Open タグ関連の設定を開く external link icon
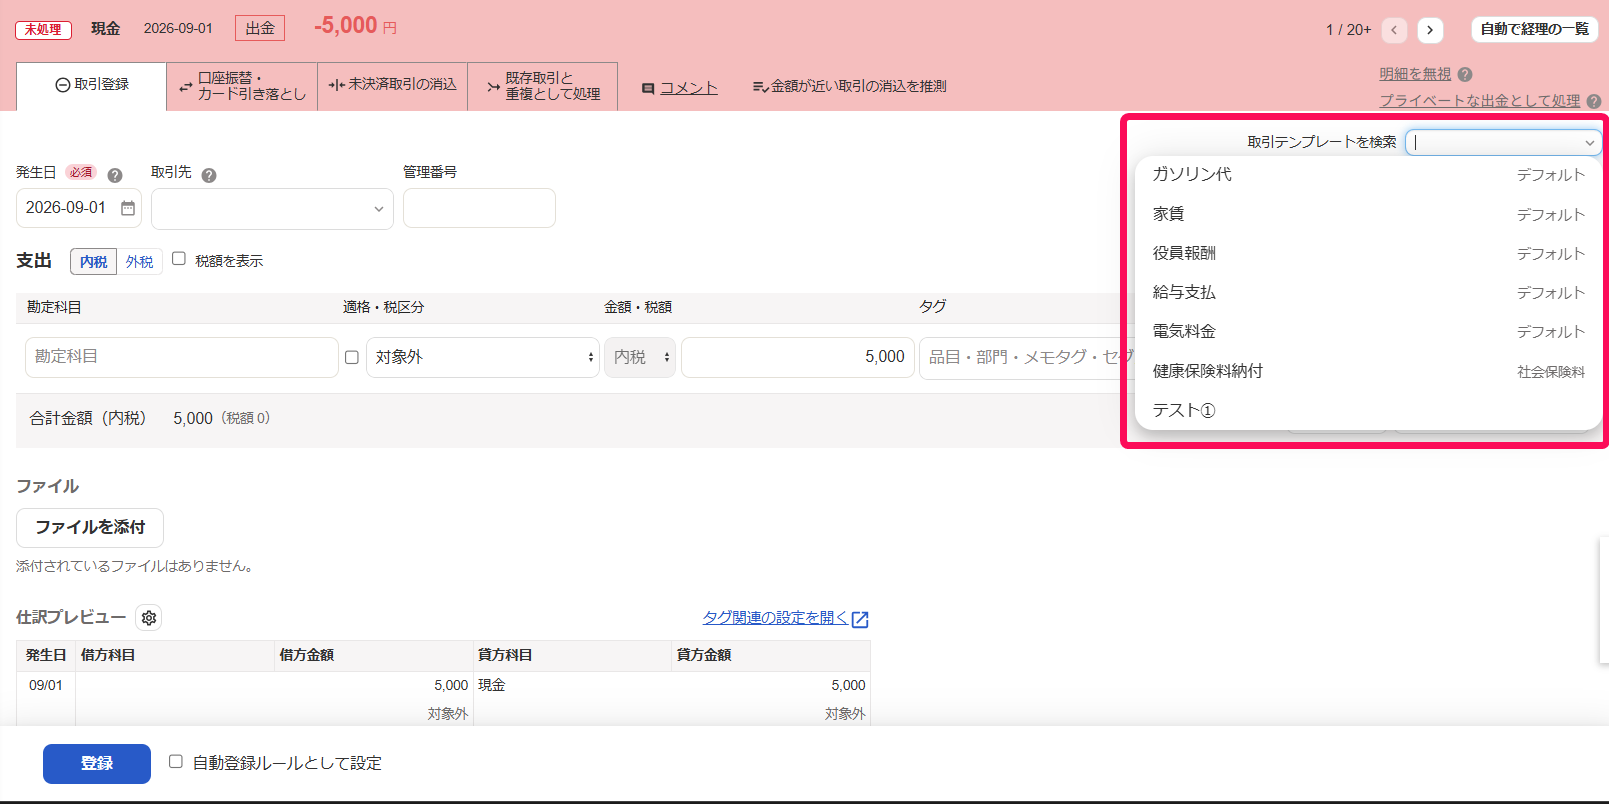1609x804 pixels. [860, 619]
